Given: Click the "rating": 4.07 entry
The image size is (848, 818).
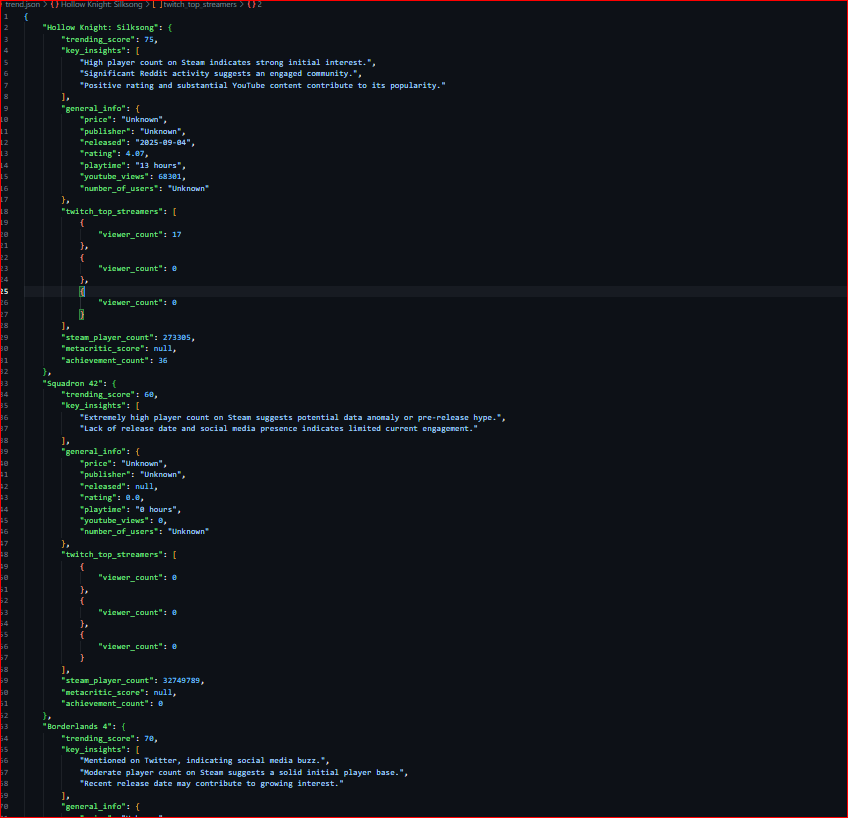Looking at the screenshot, I should click(x=114, y=154).
